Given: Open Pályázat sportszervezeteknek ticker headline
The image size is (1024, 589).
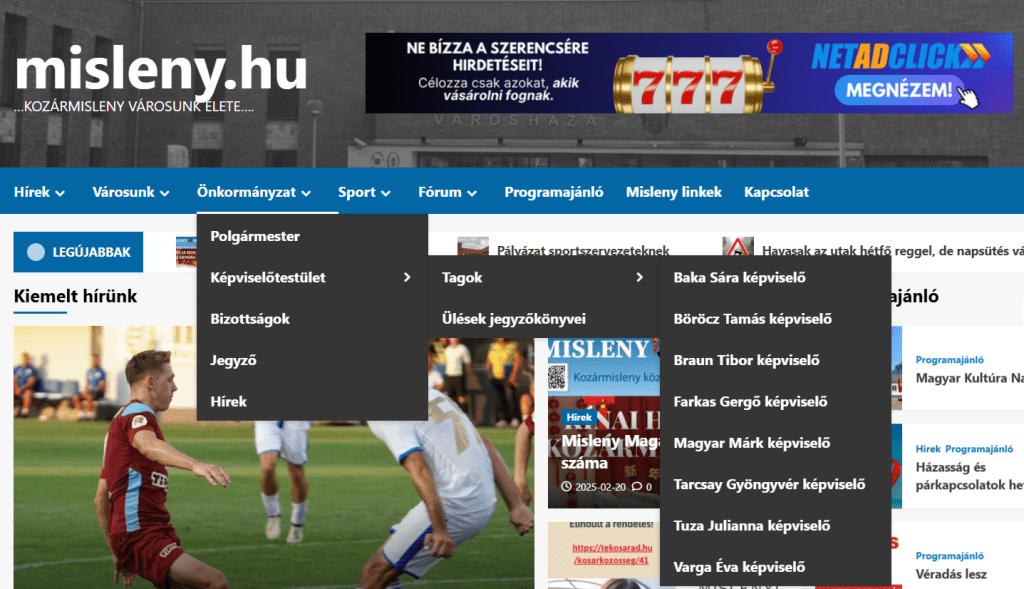Looking at the screenshot, I should (583, 251).
